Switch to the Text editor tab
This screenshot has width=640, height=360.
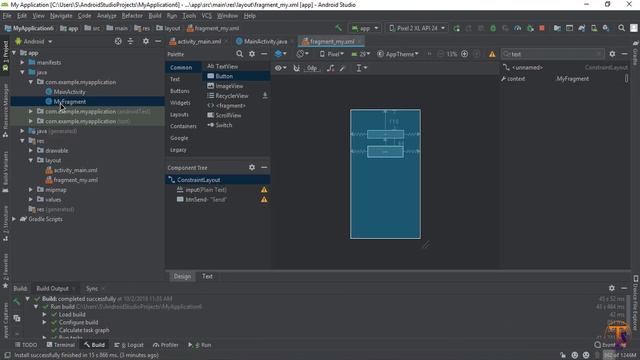(x=207, y=276)
